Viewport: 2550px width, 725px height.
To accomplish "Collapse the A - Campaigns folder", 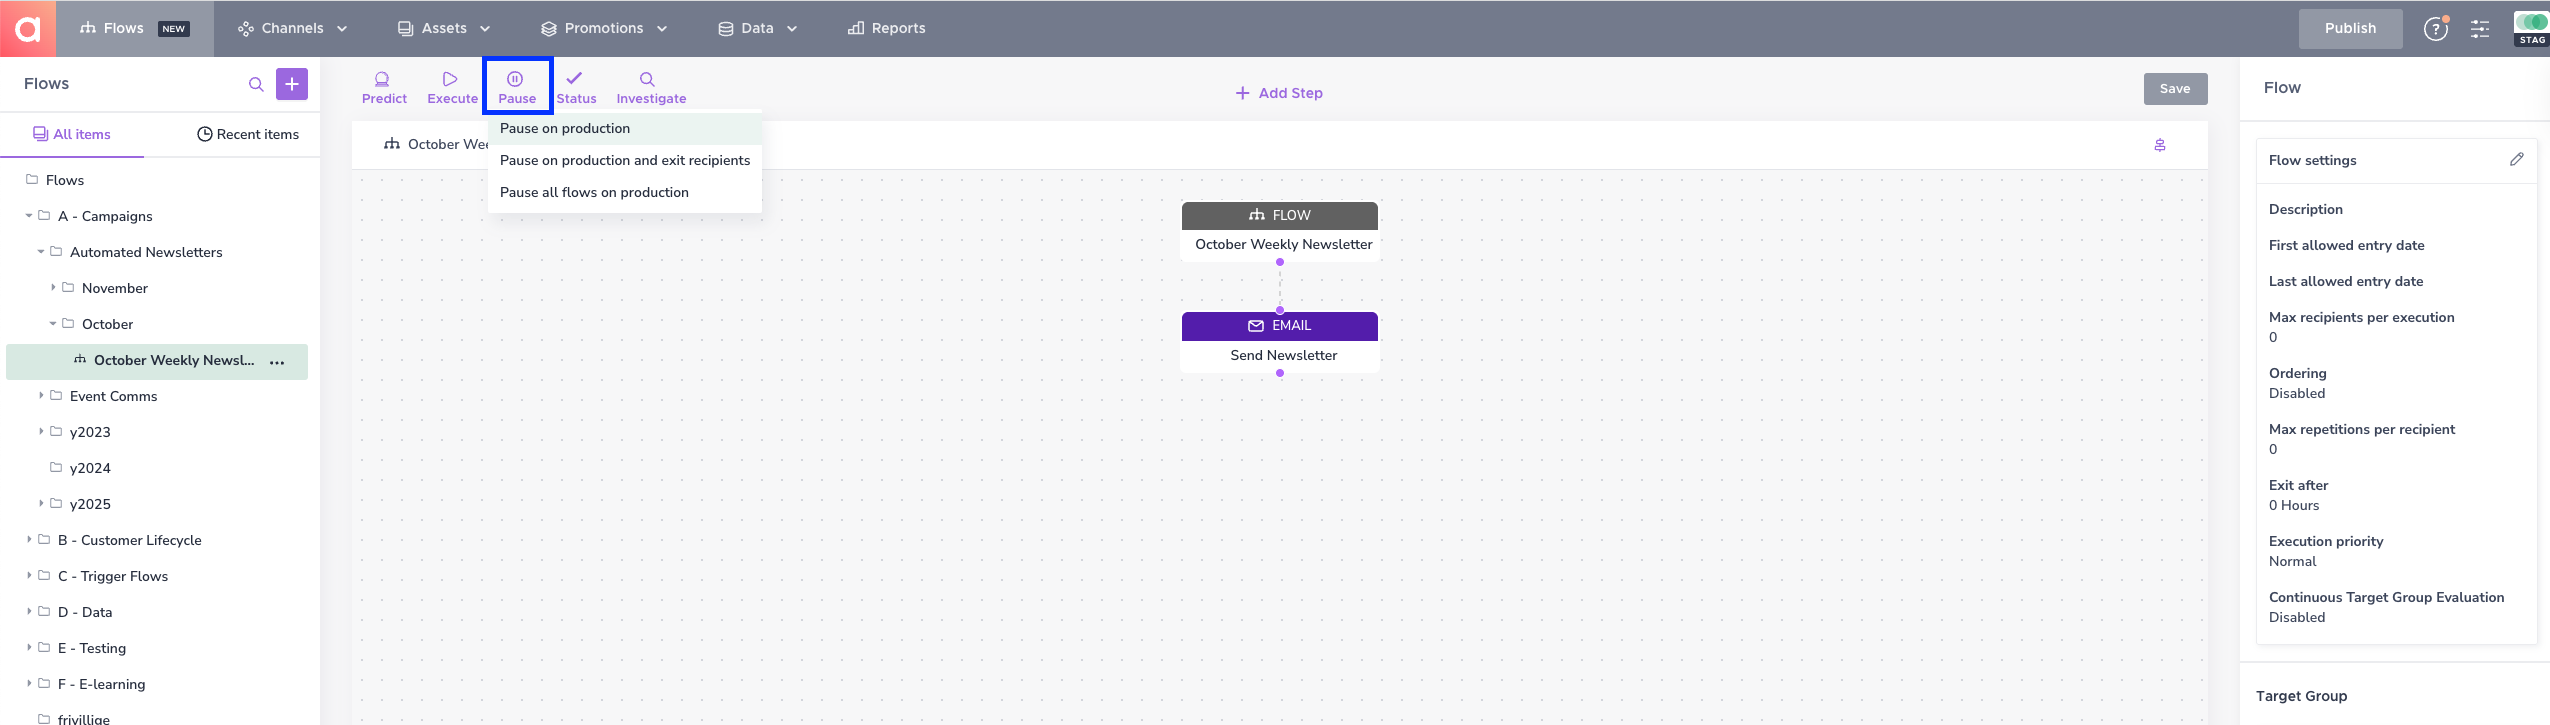I will click(x=29, y=215).
